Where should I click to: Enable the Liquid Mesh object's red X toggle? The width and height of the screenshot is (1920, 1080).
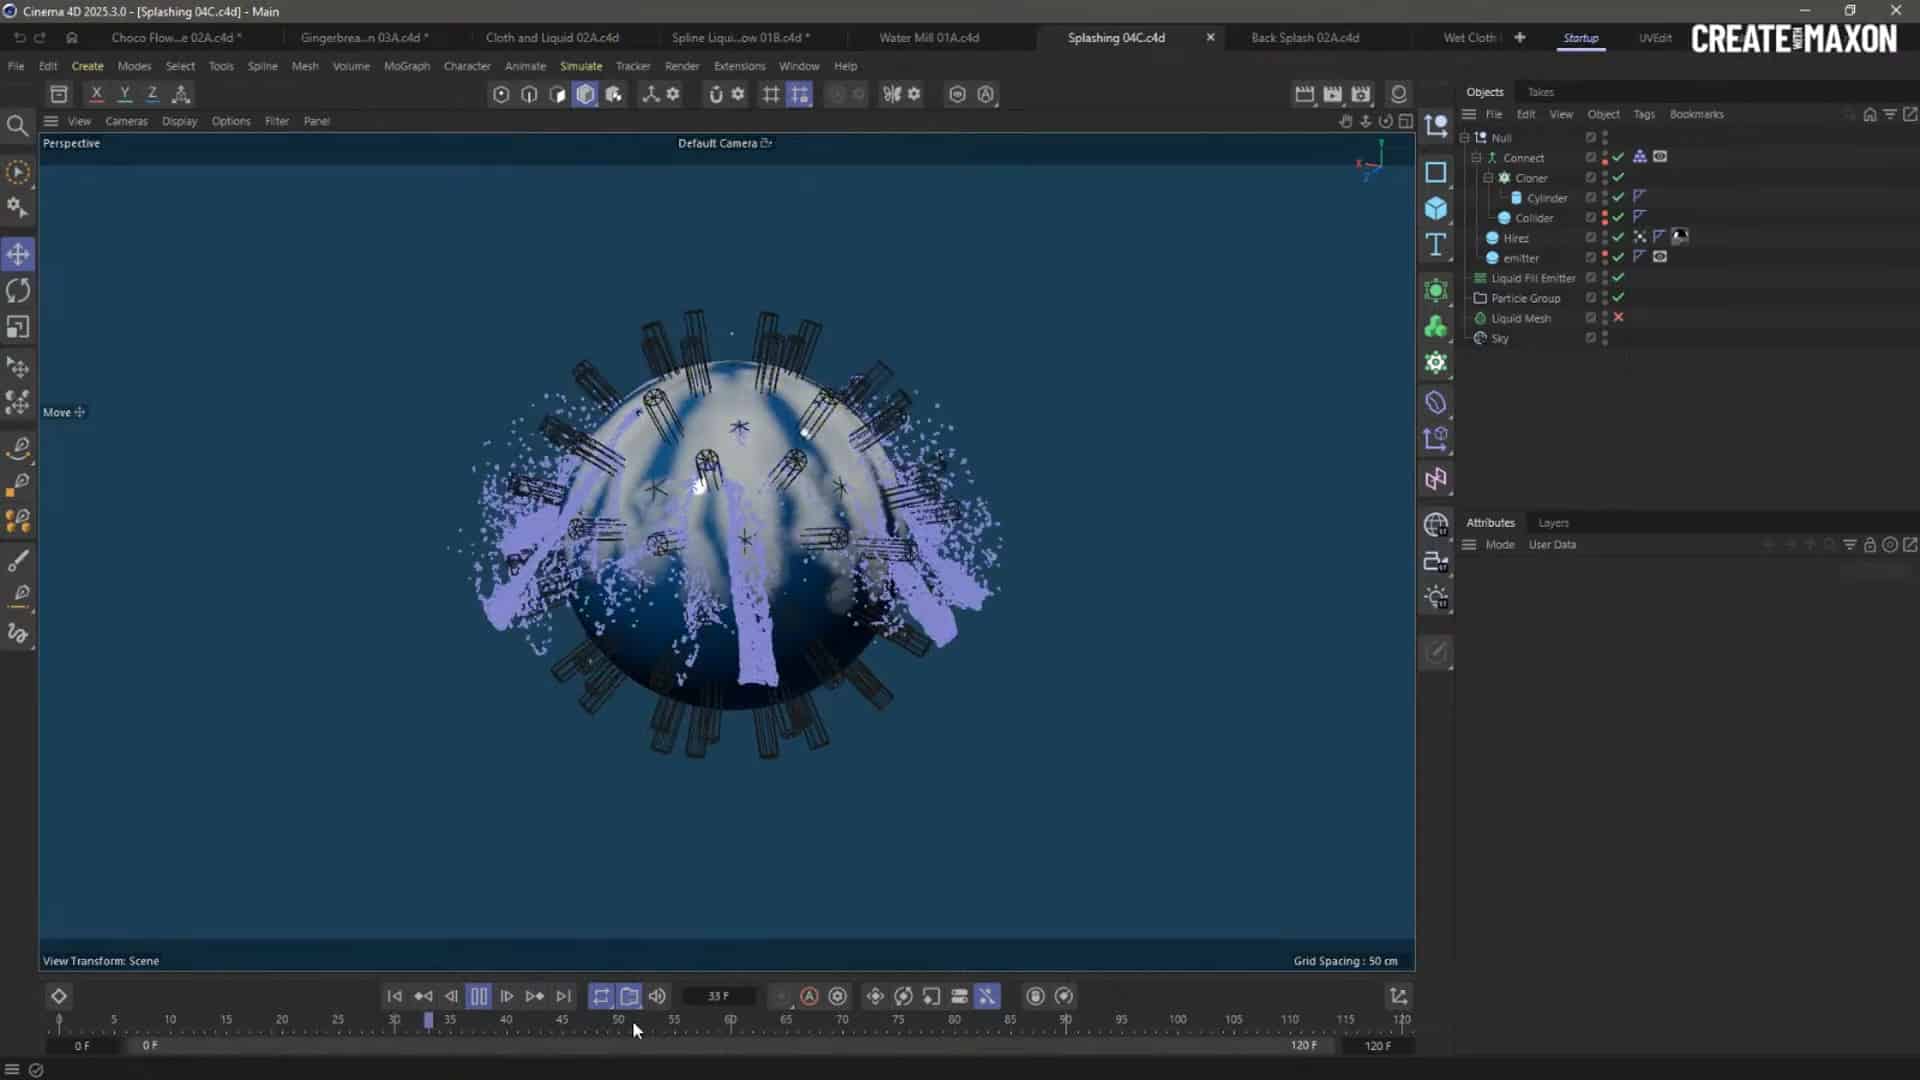[1618, 317]
